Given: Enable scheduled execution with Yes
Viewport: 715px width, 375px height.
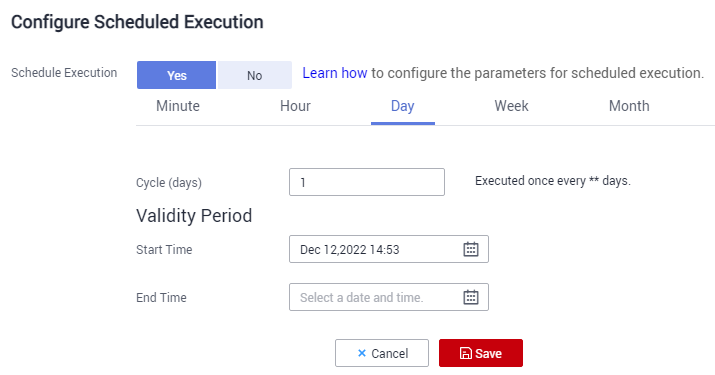Looking at the screenshot, I should [176, 75].
